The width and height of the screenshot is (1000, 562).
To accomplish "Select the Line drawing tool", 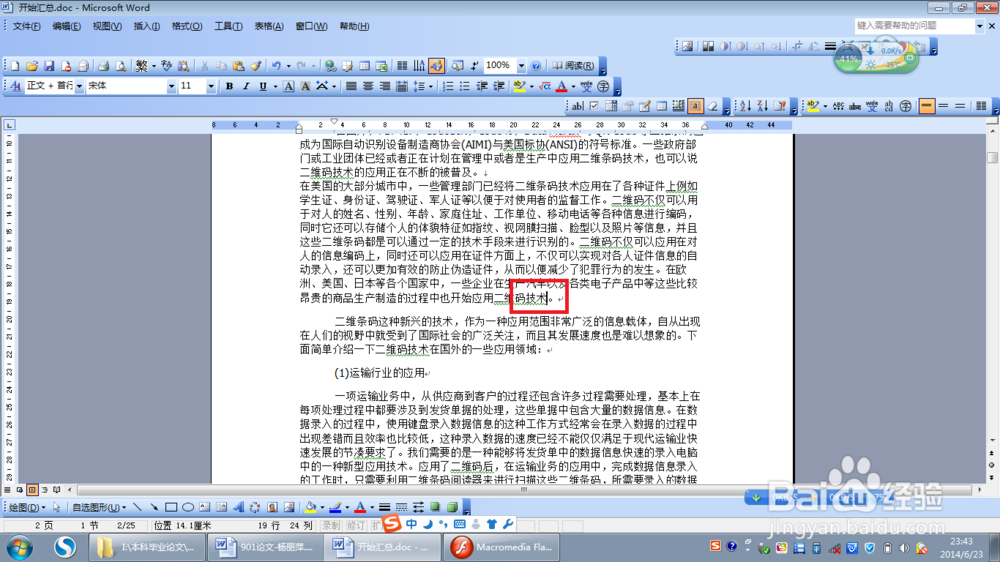I will point(137,507).
